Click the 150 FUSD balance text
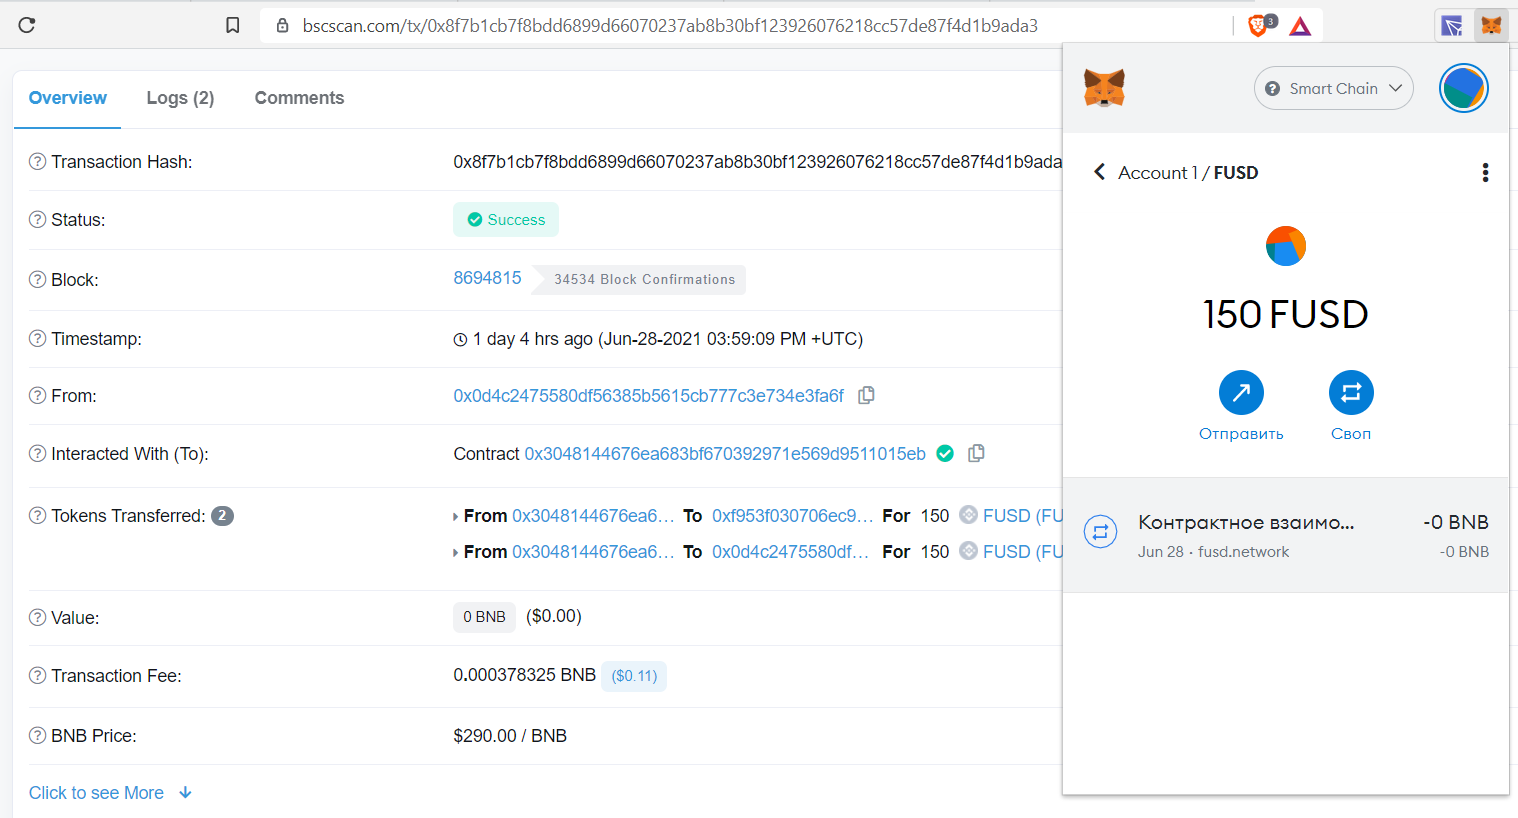 [1285, 314]
